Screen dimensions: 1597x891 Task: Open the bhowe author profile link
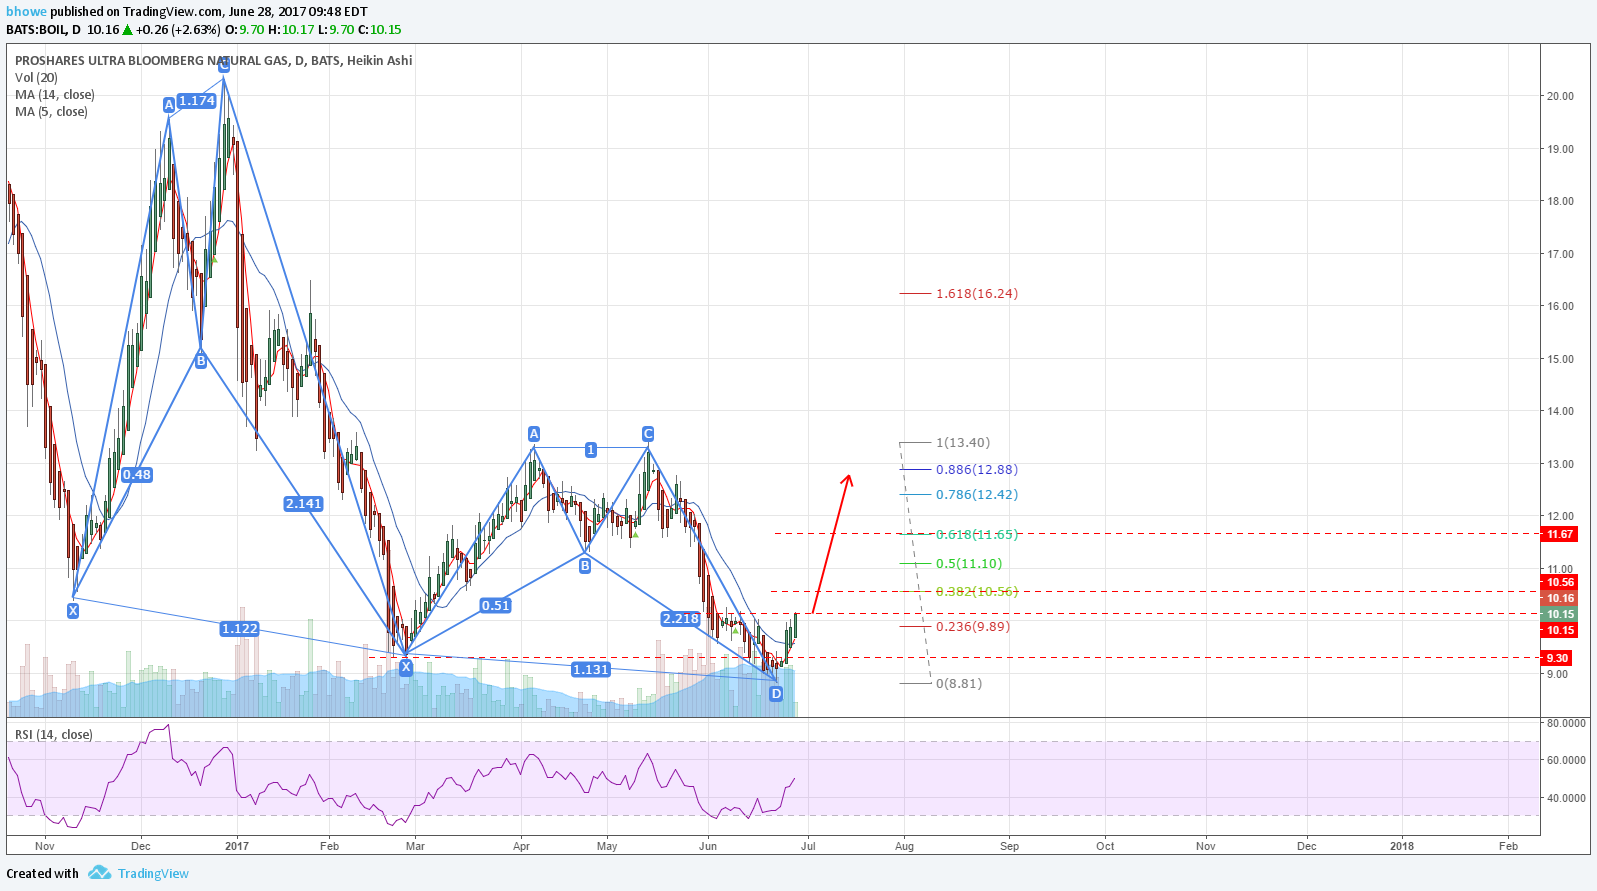click(26, 12)
